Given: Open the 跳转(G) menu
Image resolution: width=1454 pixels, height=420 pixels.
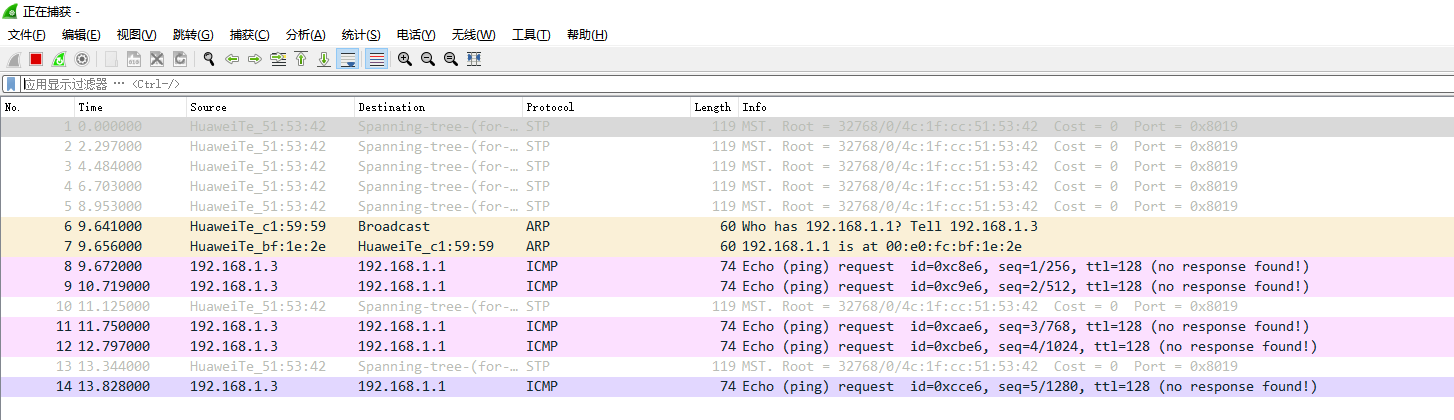Looking at the screenshot, I should click(x=193, y=35).
